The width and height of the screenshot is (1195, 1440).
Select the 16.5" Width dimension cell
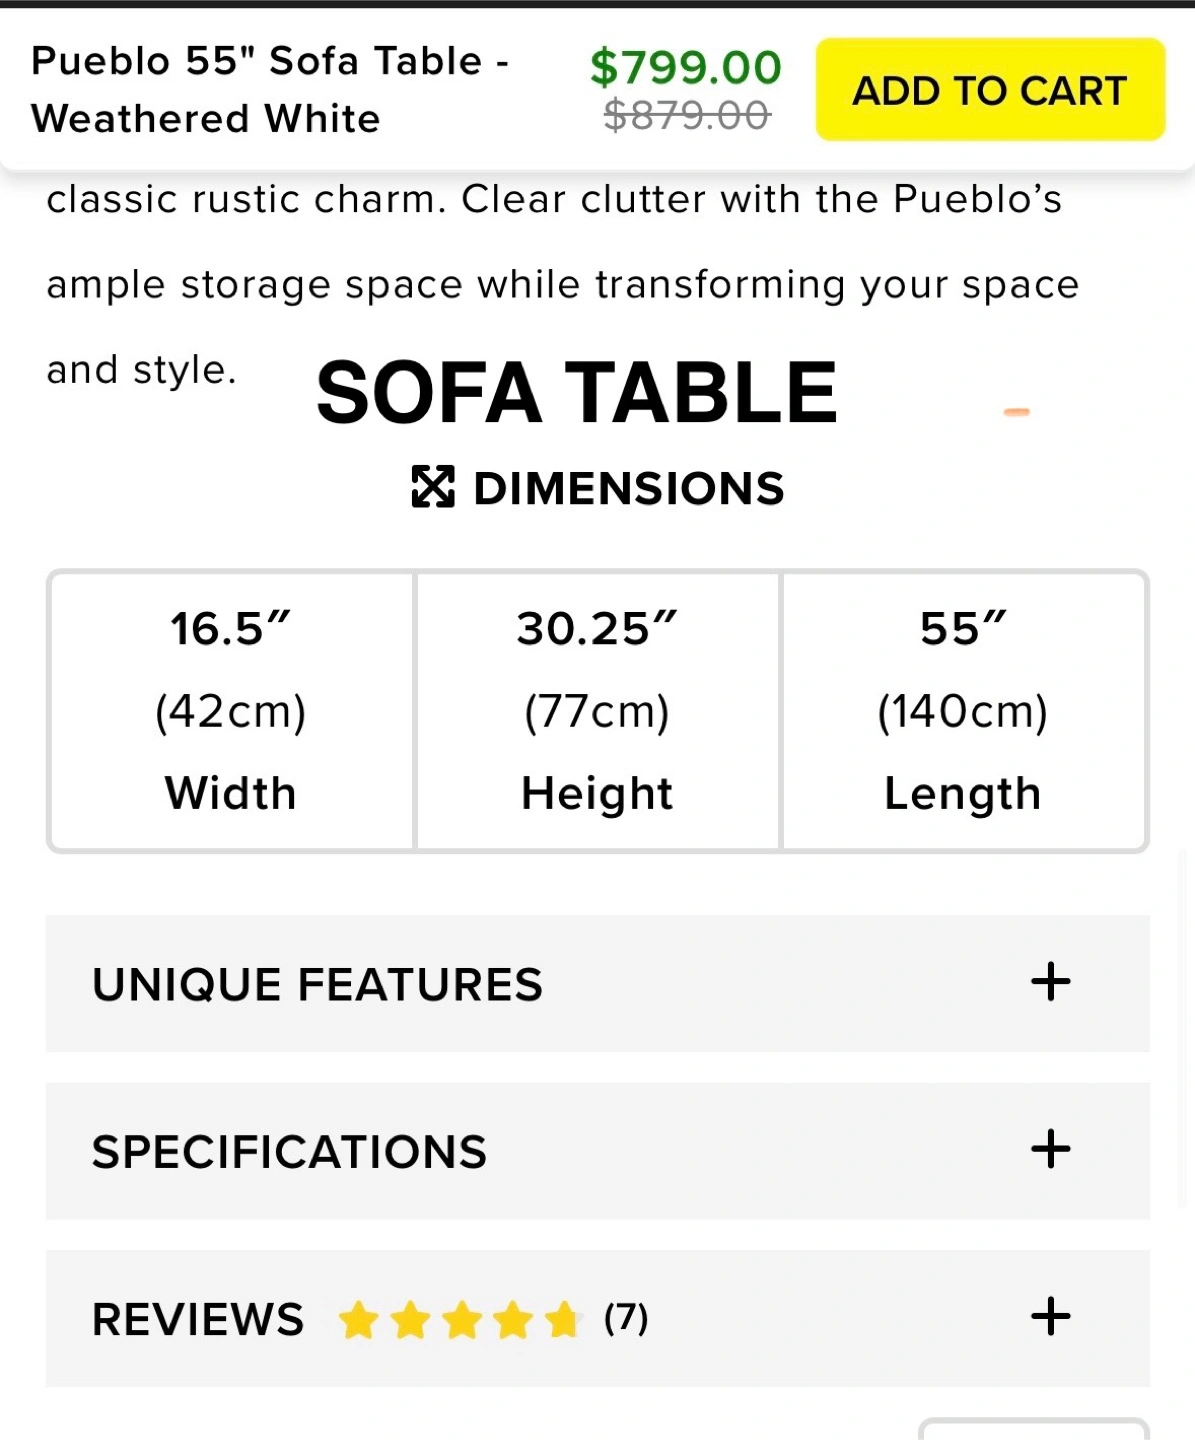coord(231,711)
